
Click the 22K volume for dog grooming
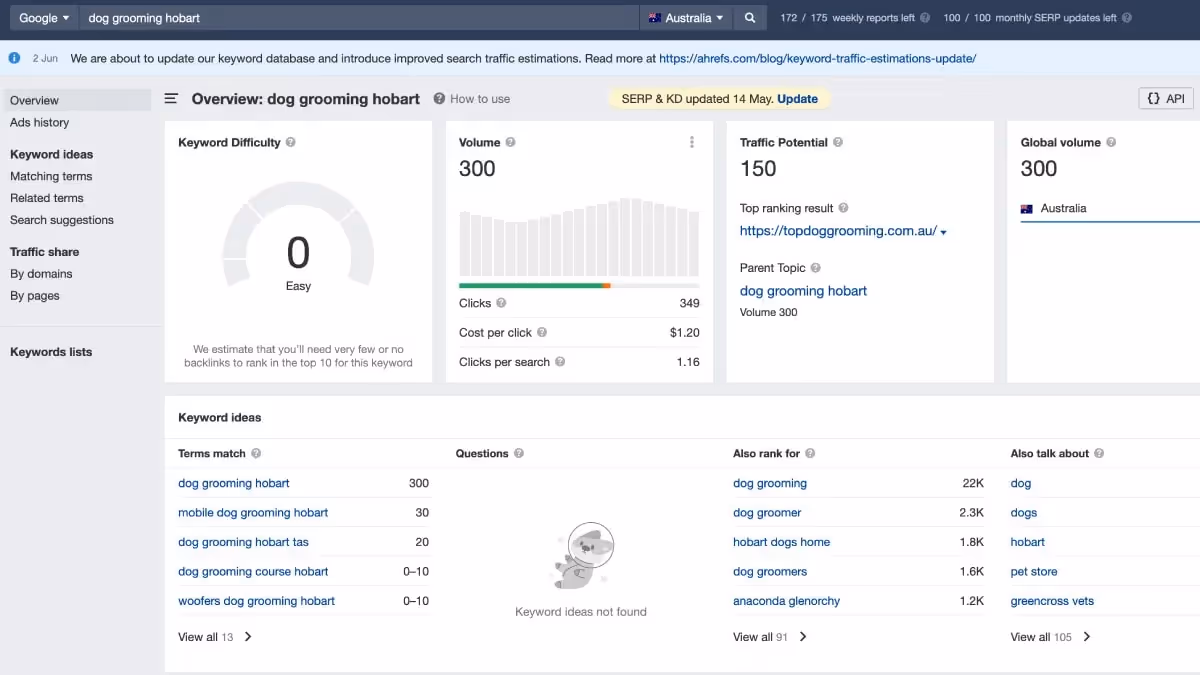point(973,483)
